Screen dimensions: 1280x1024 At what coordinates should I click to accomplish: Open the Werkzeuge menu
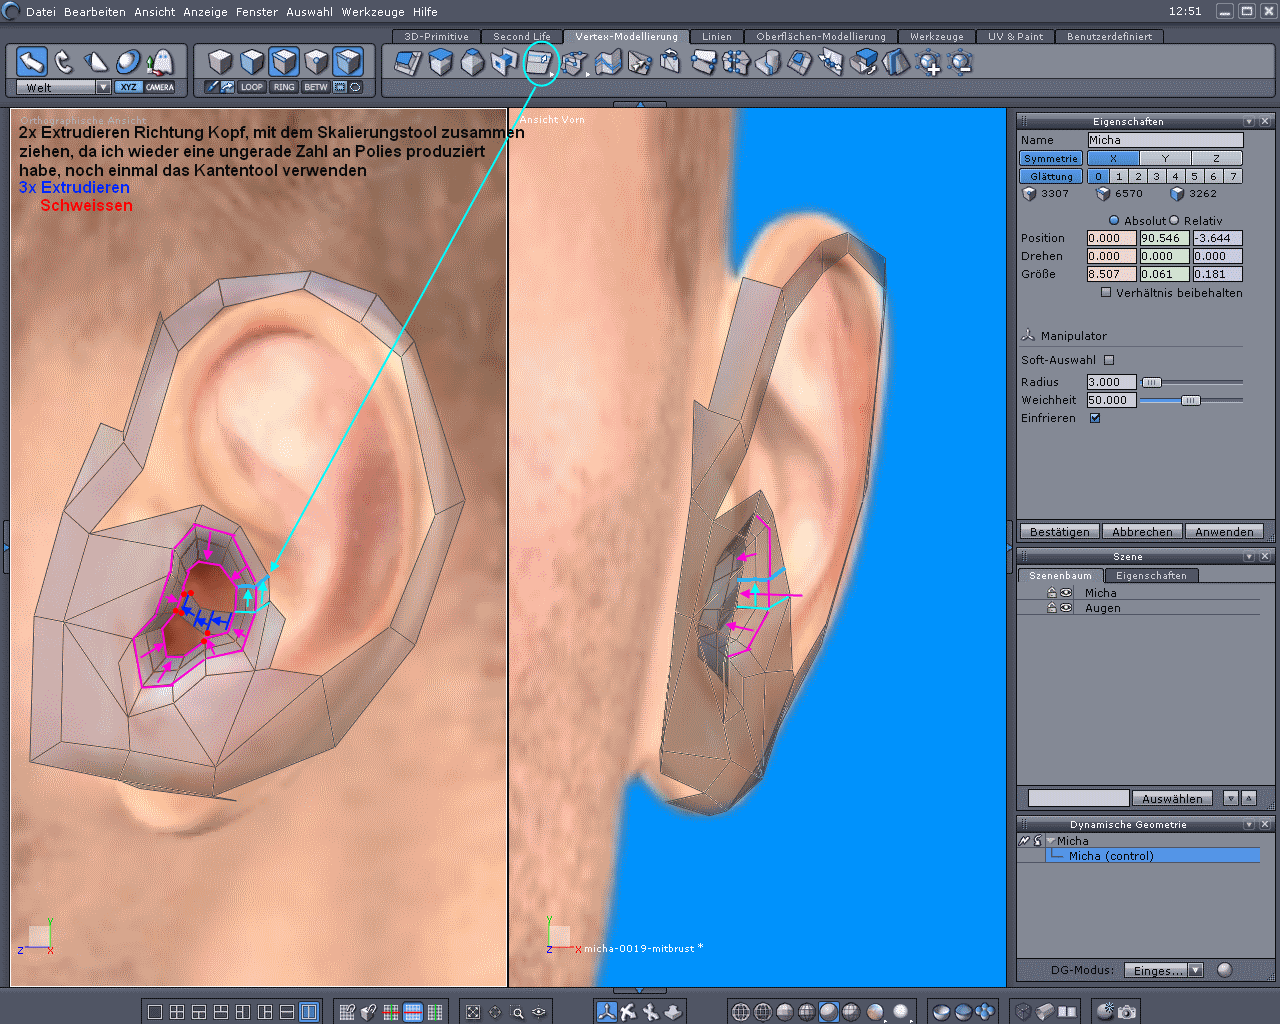coord(374,12)
